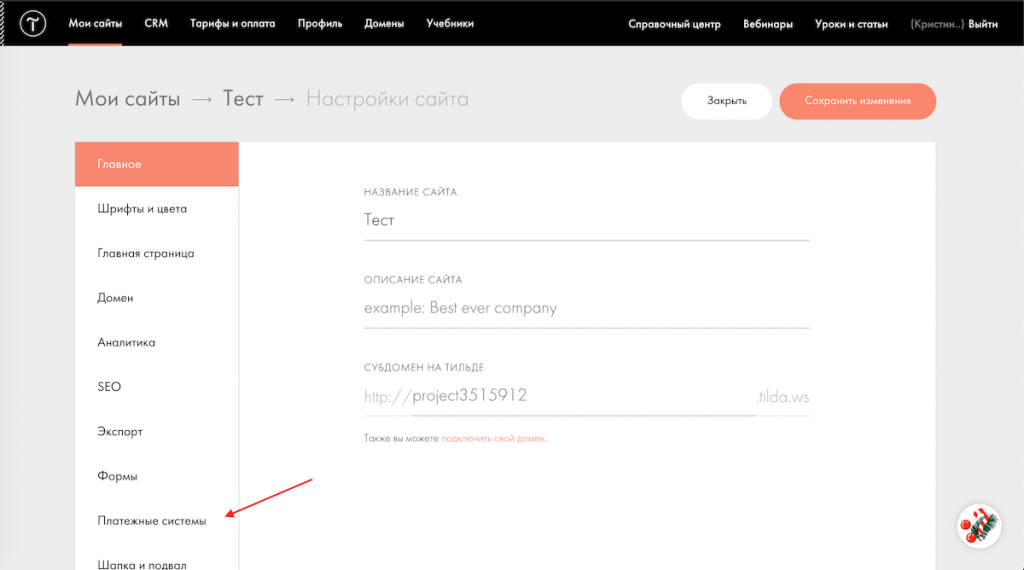Screen dimensions: 1024x570
Task: Focus the Описание сайта text field
Action: [x=586, y=308]
